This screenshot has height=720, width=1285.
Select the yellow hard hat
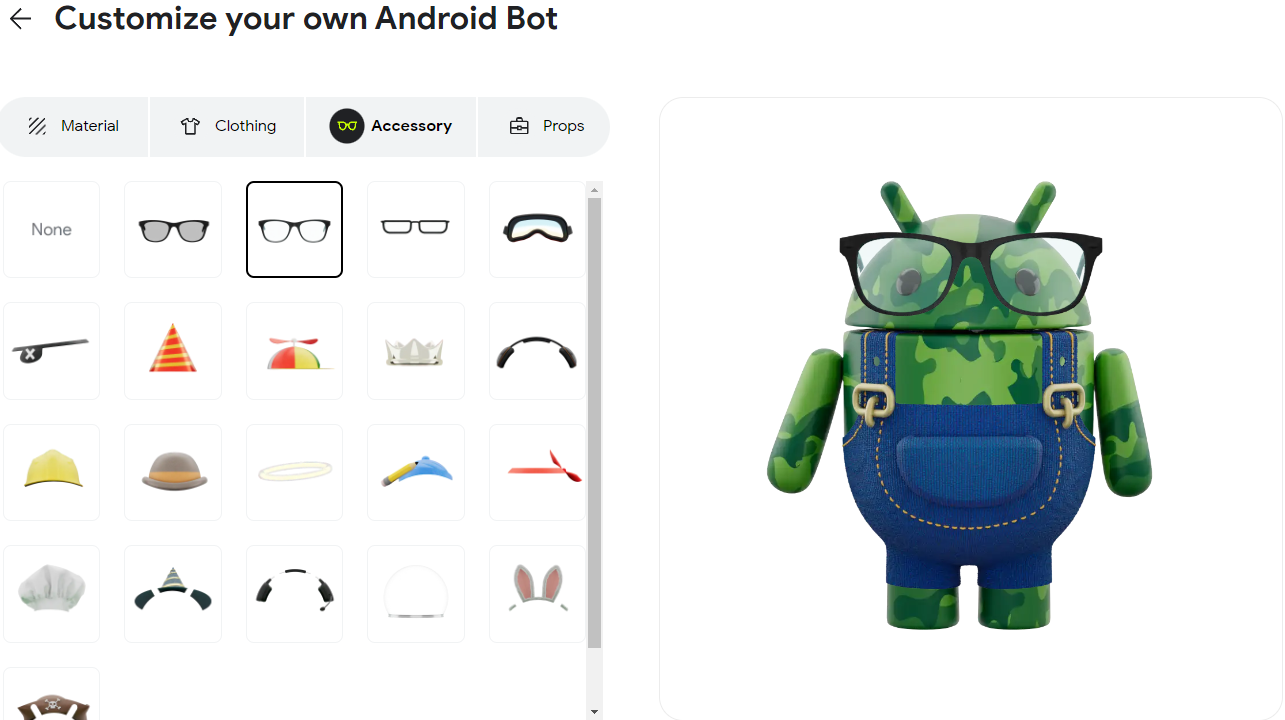pos(51,472)
